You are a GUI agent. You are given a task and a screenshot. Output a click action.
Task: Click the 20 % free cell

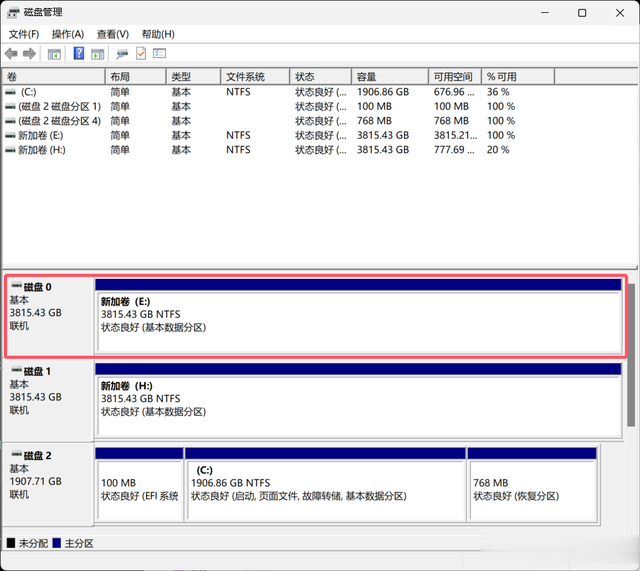pyautogui.click(x=498, y=150)
